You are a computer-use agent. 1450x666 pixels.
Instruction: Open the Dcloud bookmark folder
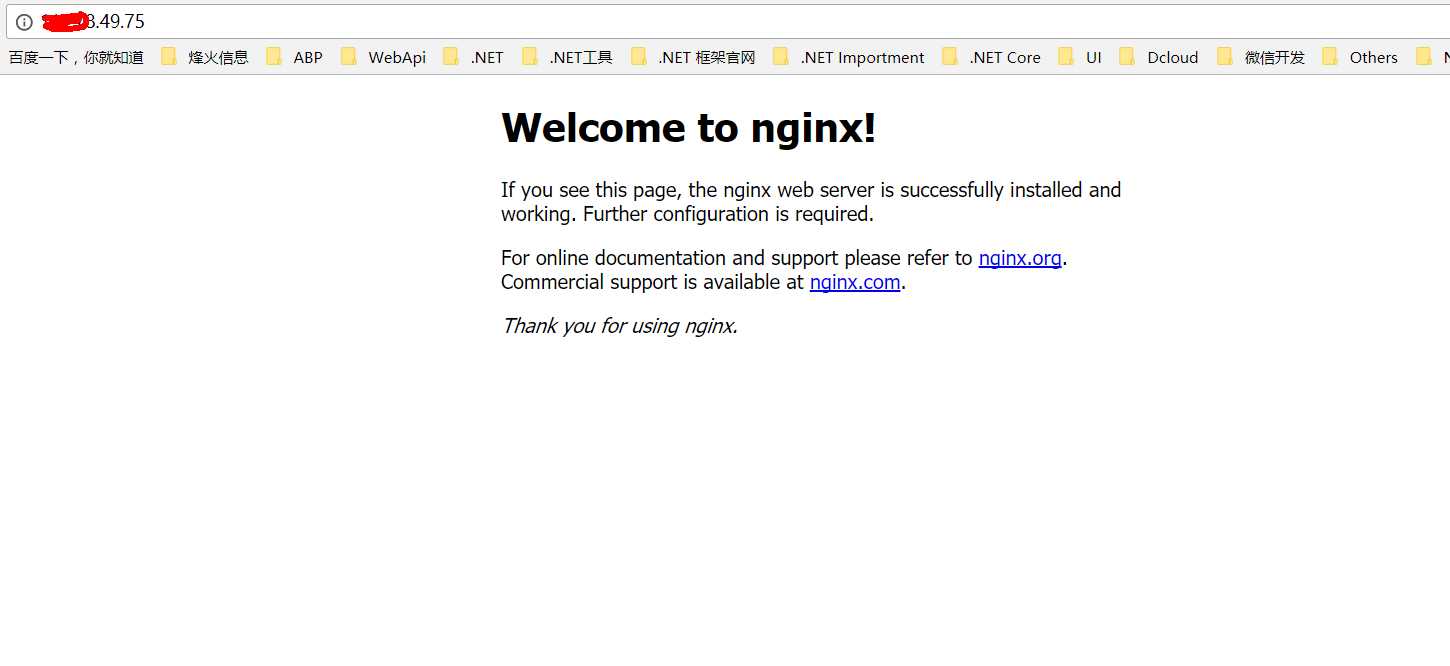point(1160,58)
